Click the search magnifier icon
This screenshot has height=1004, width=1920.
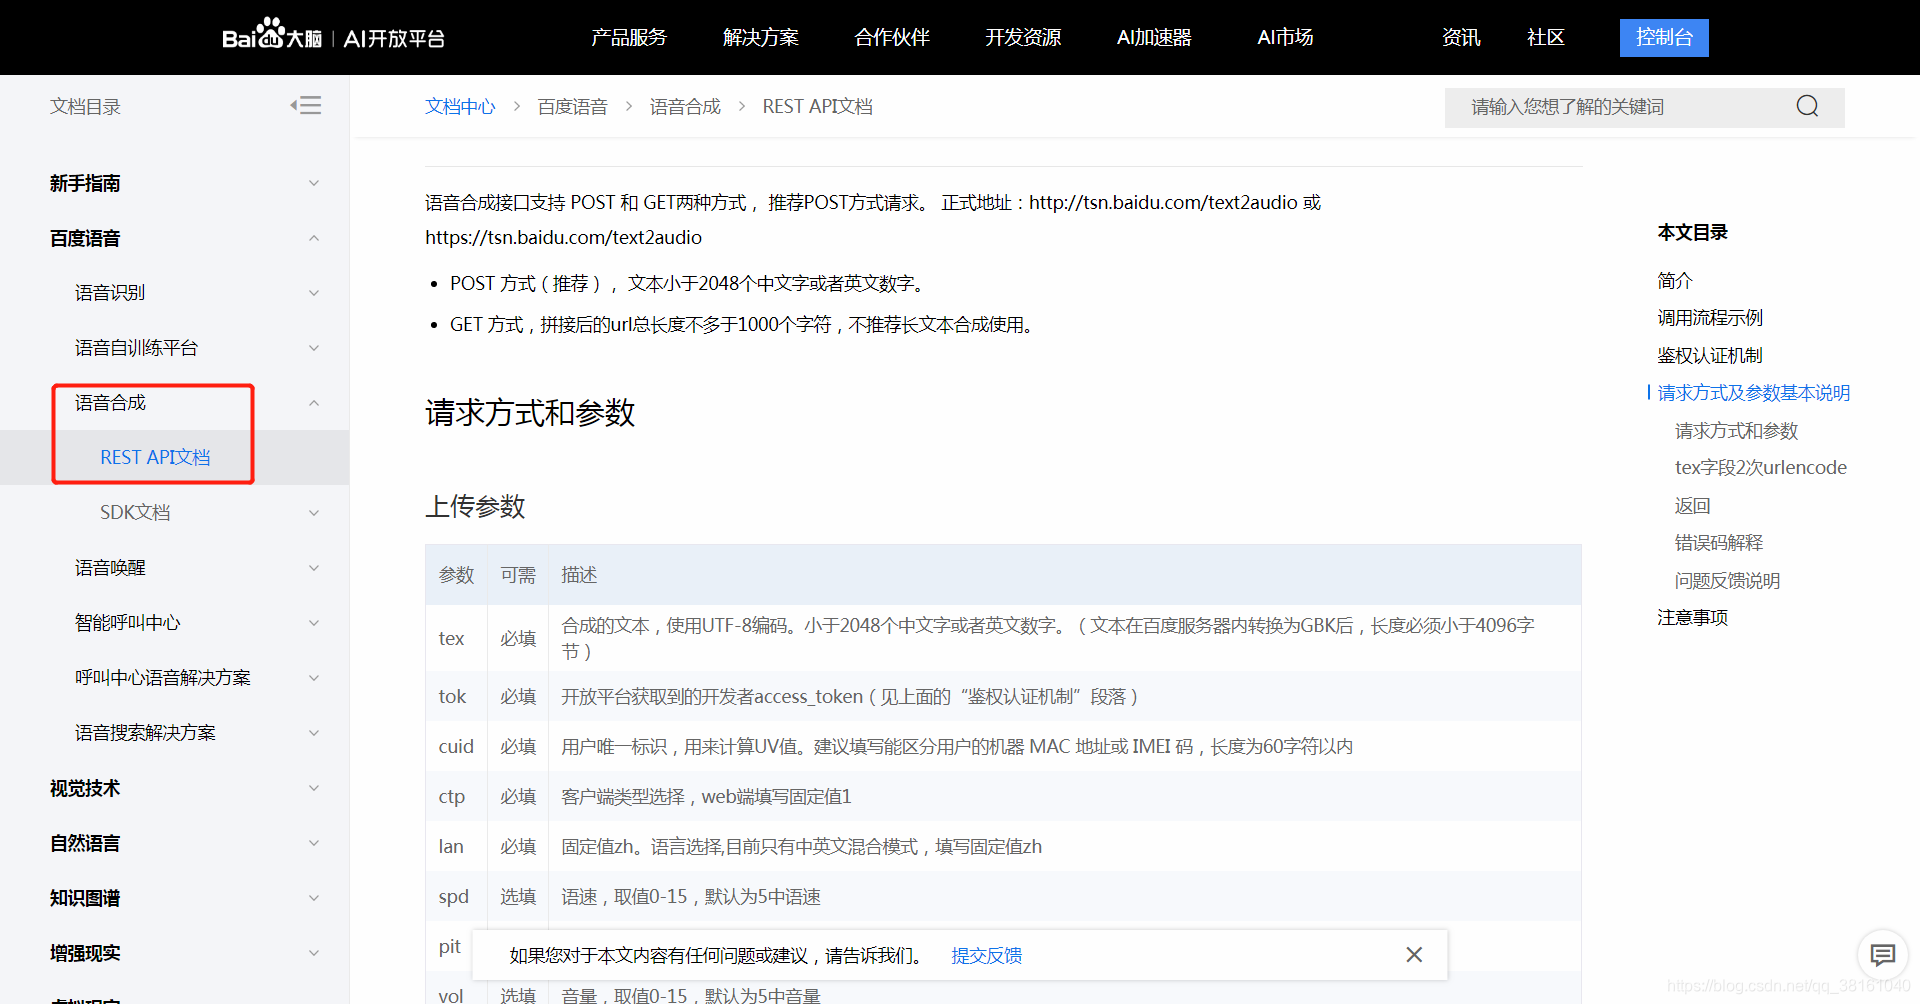click(1807, 106)
